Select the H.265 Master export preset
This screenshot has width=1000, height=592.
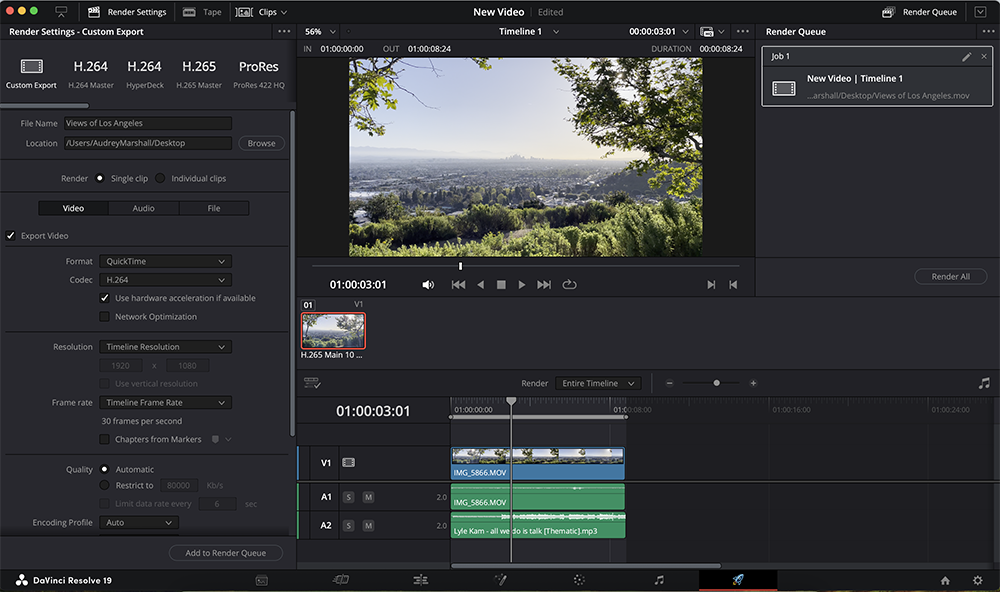198,70
